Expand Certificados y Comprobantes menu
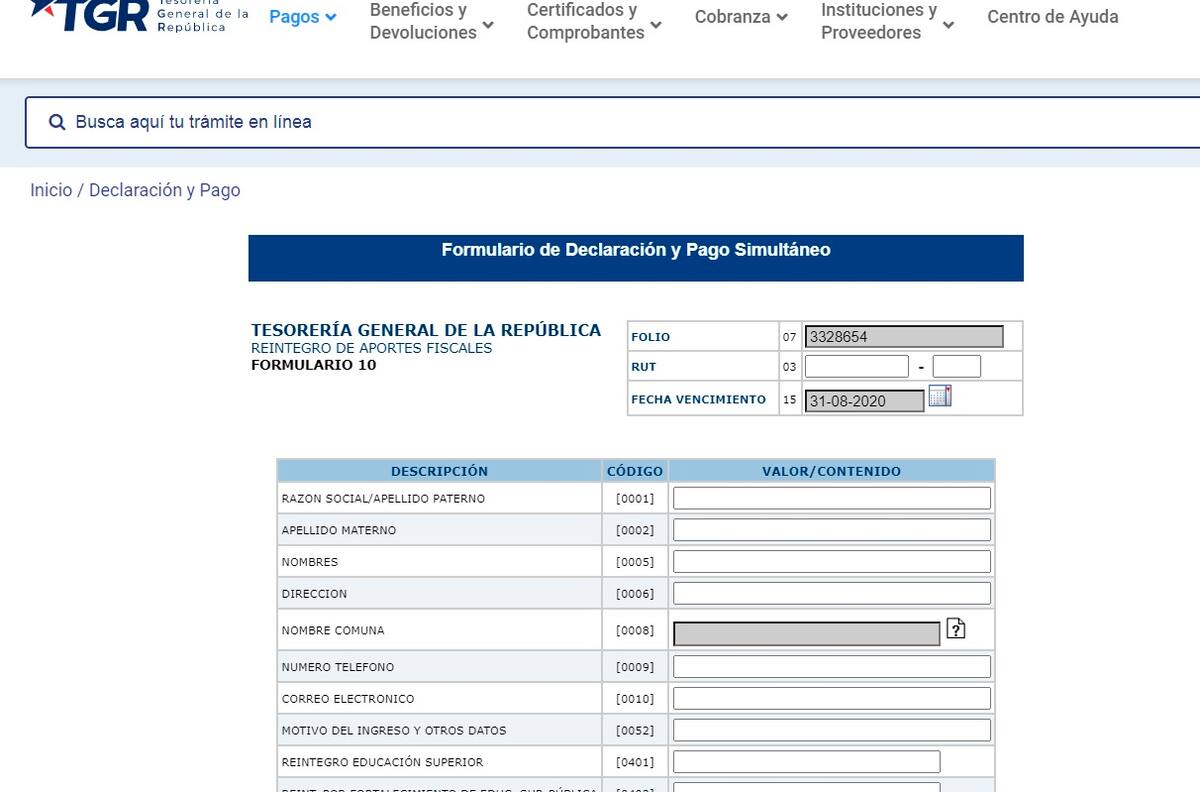Image resolution: width=1200 pixels, height=792 pixels. [x=594, y=21]
